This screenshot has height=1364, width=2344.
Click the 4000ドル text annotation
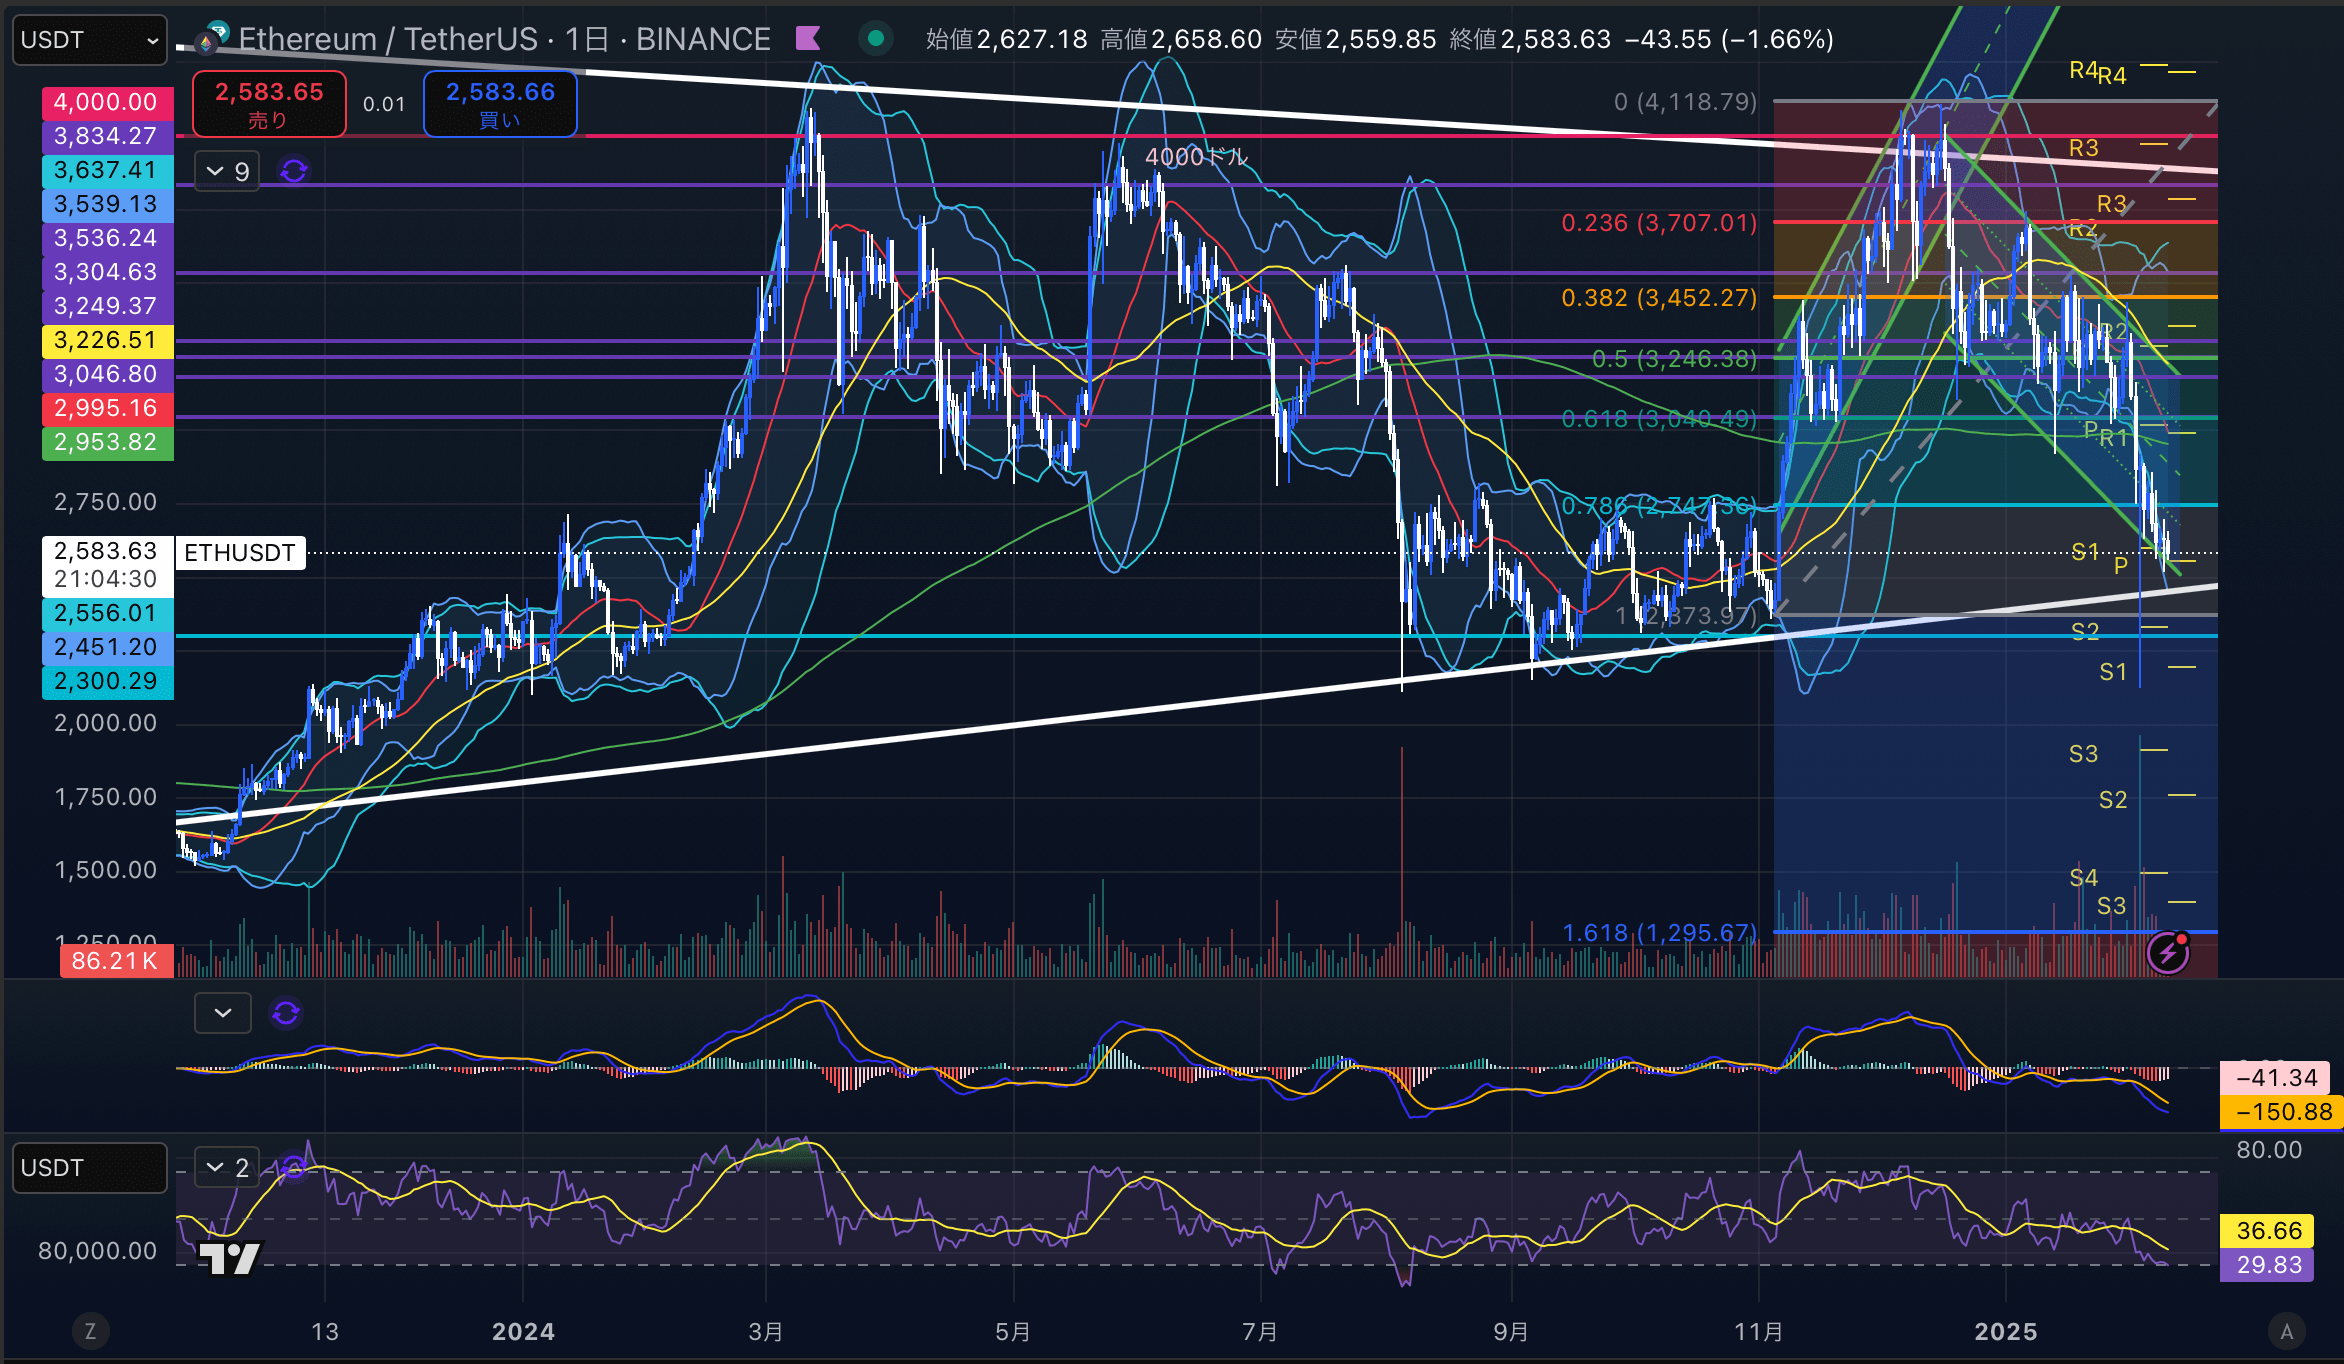pyautogui.click(x=1197, y=157)
